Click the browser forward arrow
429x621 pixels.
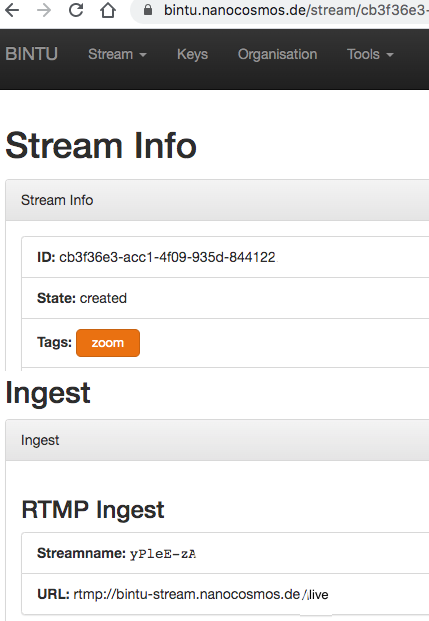(44, 10)
